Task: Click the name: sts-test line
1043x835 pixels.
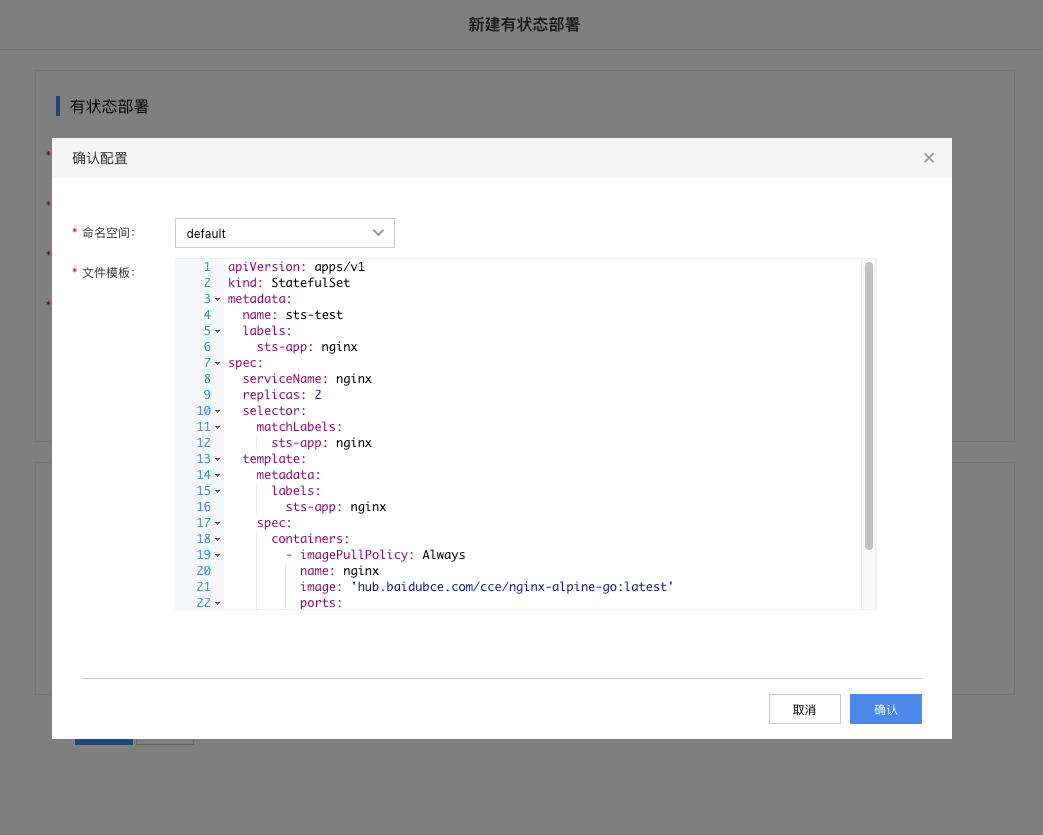Action: [293, 315]
